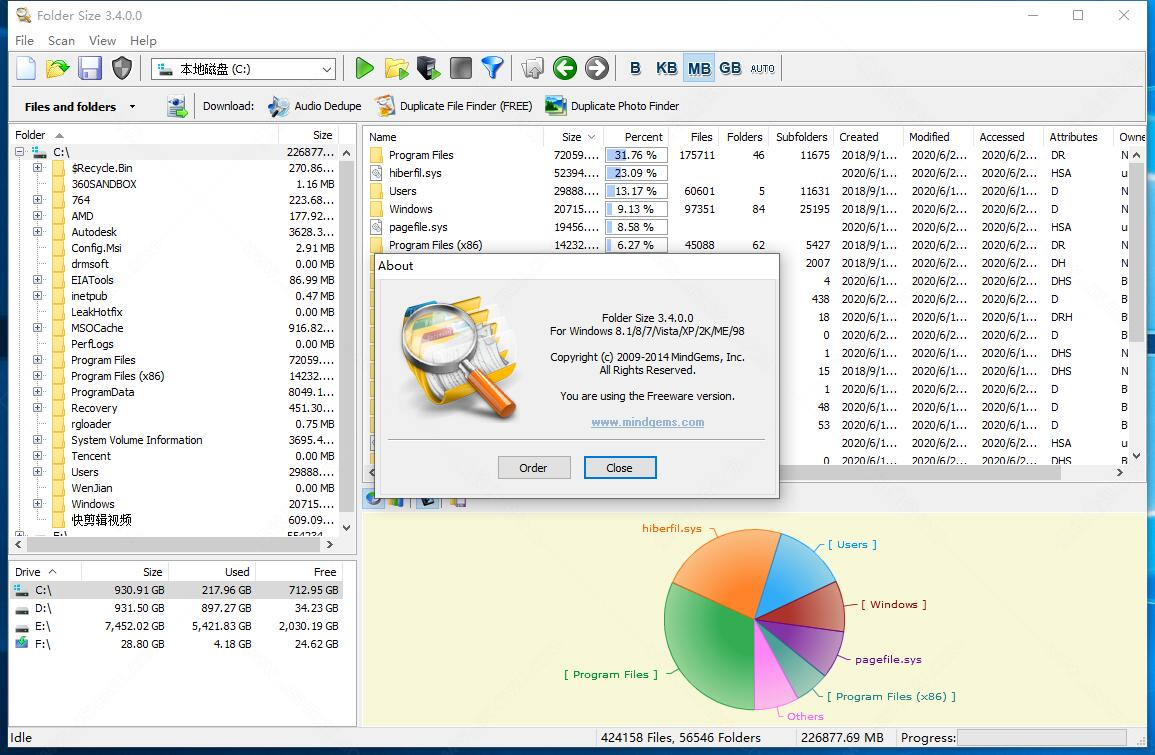Image resolution: width=1155 pixels, height=755 pixels.
Task: Sort drive list by Free column
Action: coord(298,572)
